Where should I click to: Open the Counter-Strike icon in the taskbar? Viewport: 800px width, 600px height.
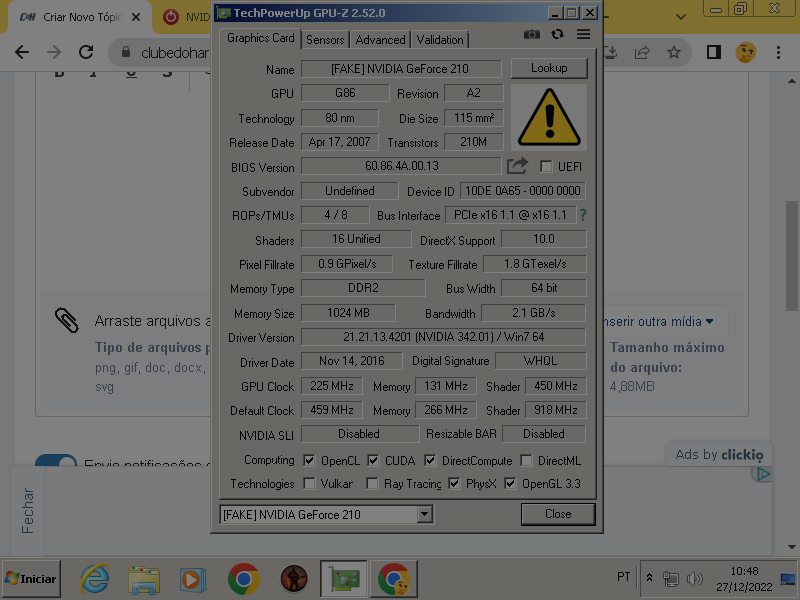click(x=294, y=579)
